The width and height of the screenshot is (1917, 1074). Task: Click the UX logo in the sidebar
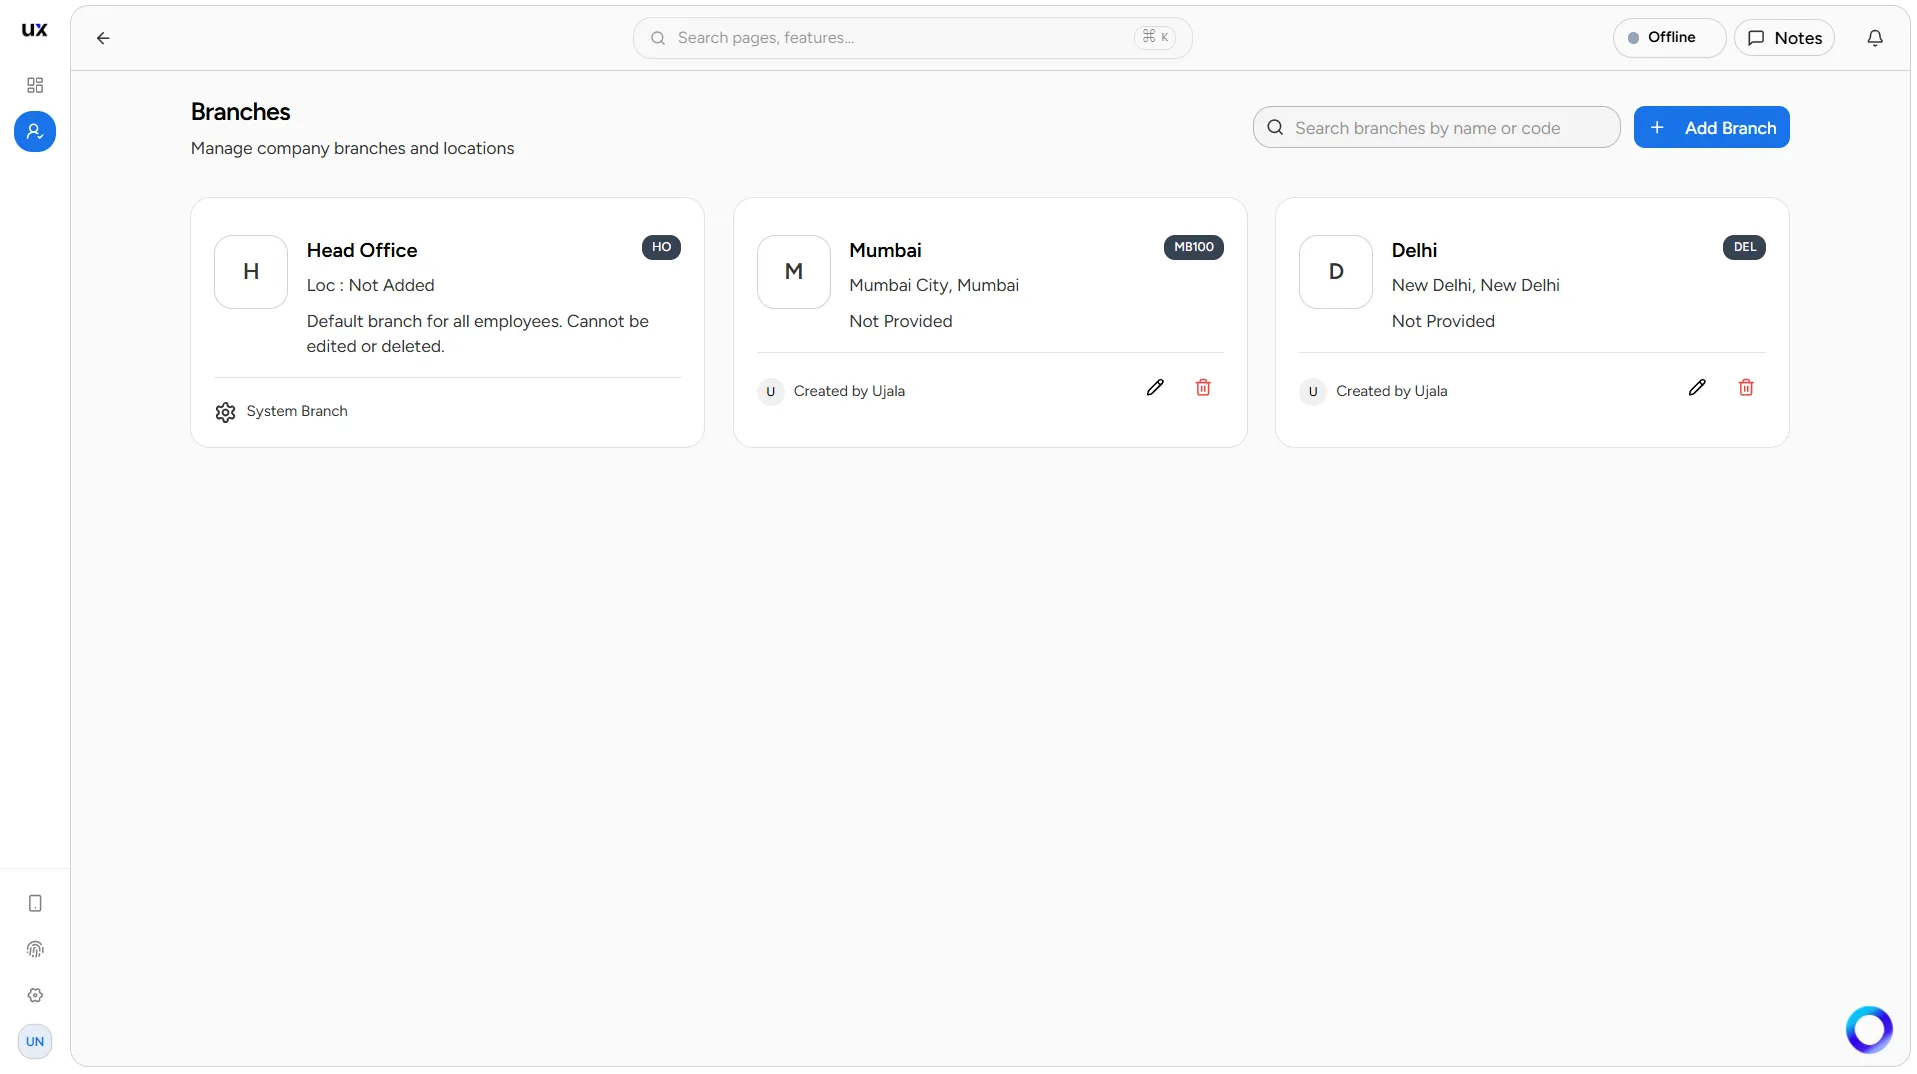[x=35, y=30]
